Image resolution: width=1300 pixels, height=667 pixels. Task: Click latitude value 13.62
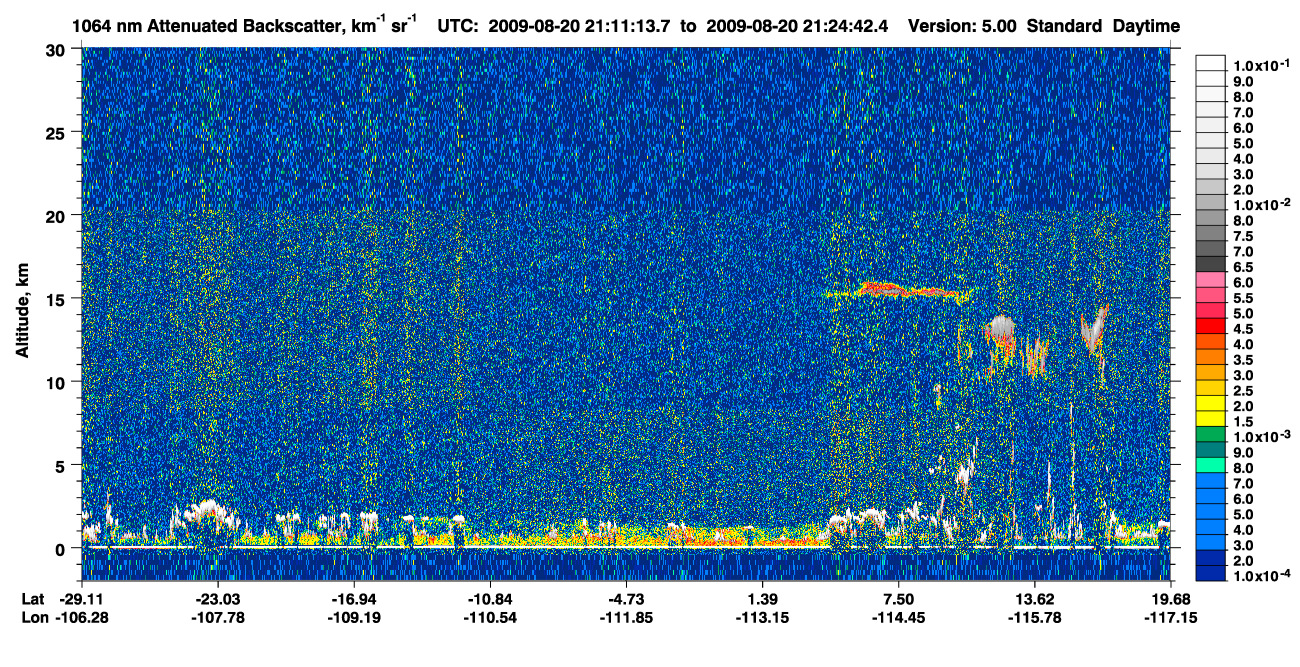tap(1034, 598)
